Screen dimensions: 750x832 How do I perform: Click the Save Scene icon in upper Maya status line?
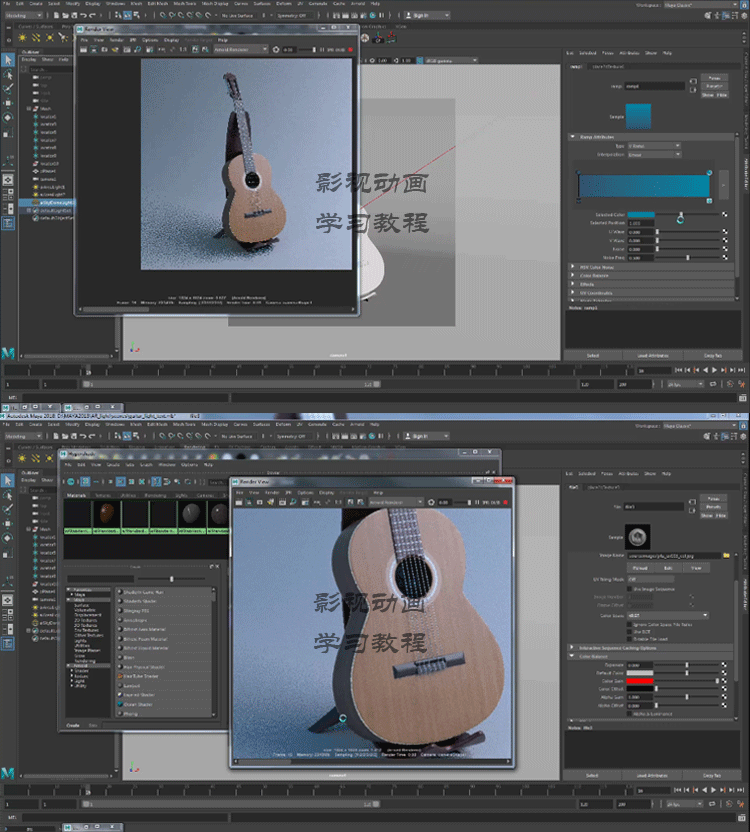[x=74, y=15]
